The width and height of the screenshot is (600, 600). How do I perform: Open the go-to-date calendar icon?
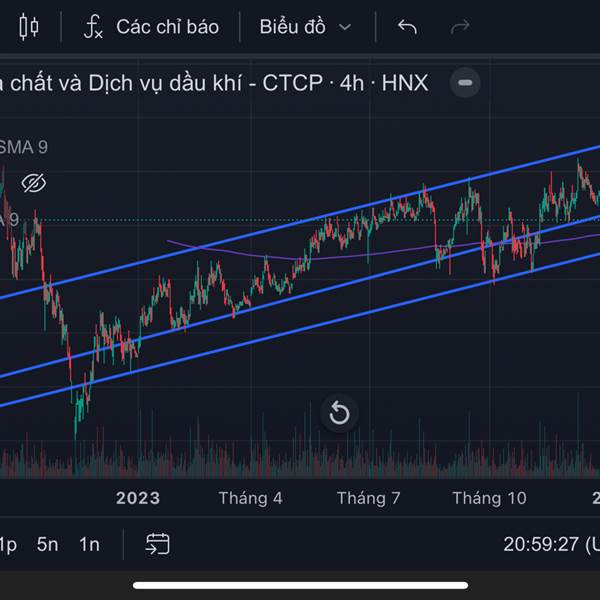pos(157,544)
